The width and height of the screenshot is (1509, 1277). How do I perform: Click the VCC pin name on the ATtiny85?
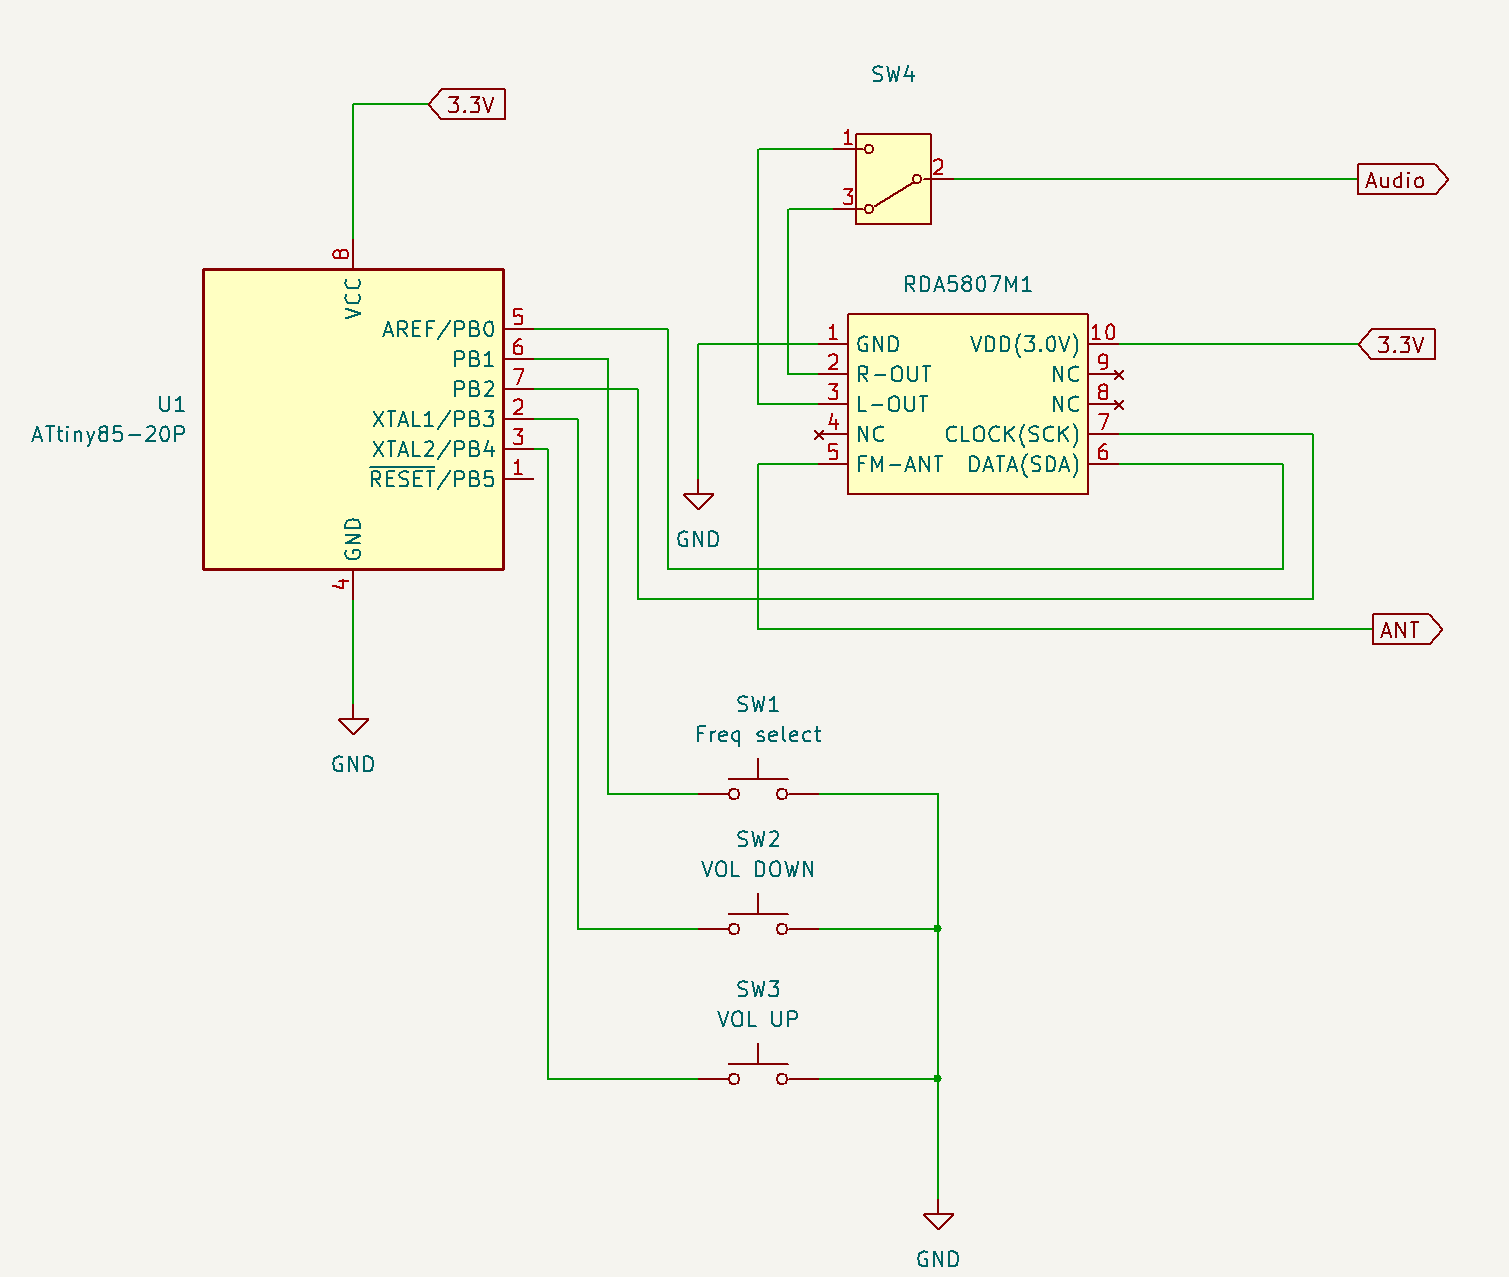coord(353,299)
